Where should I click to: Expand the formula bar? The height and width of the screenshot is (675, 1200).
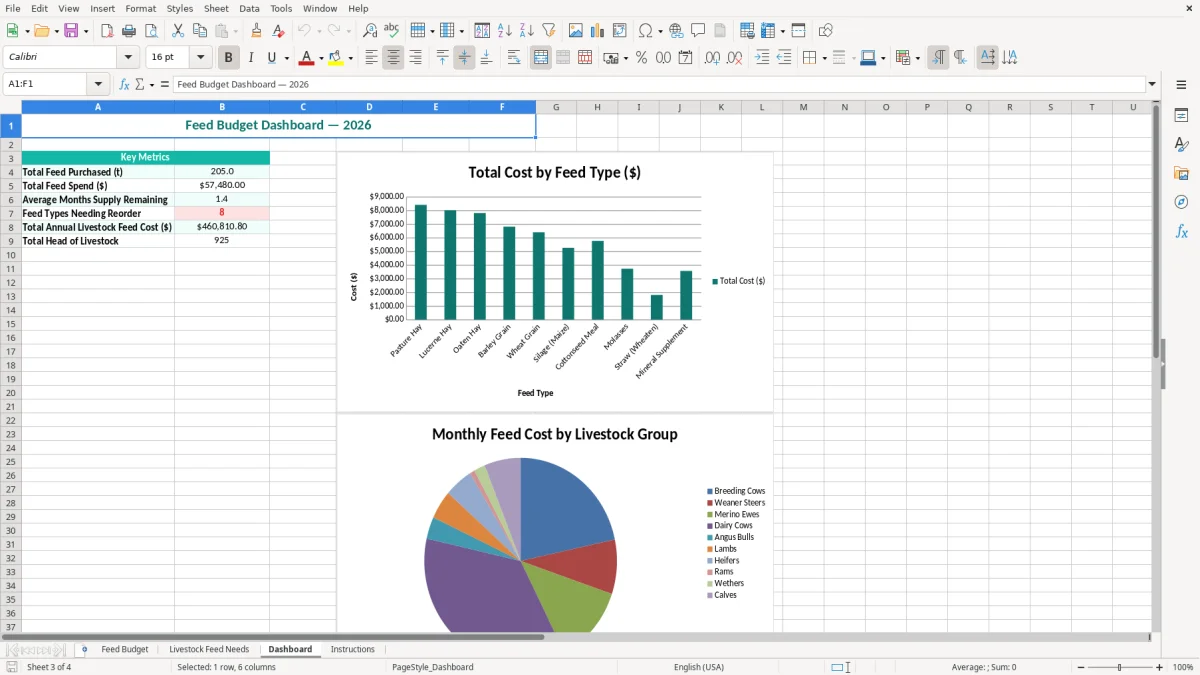pos(1152,85)
